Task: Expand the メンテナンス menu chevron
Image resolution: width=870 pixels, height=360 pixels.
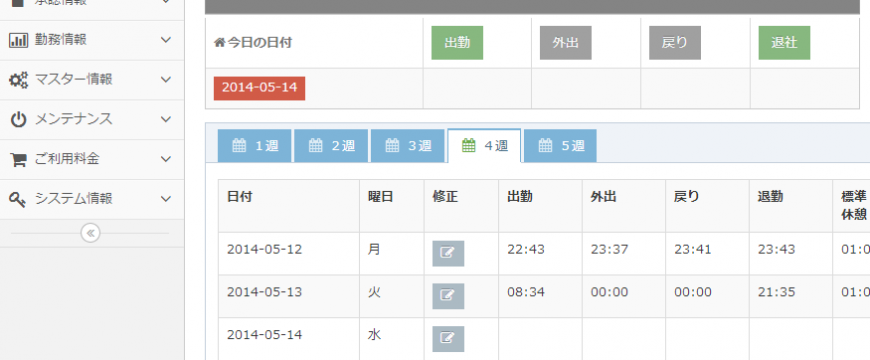Action: (166, 119)
